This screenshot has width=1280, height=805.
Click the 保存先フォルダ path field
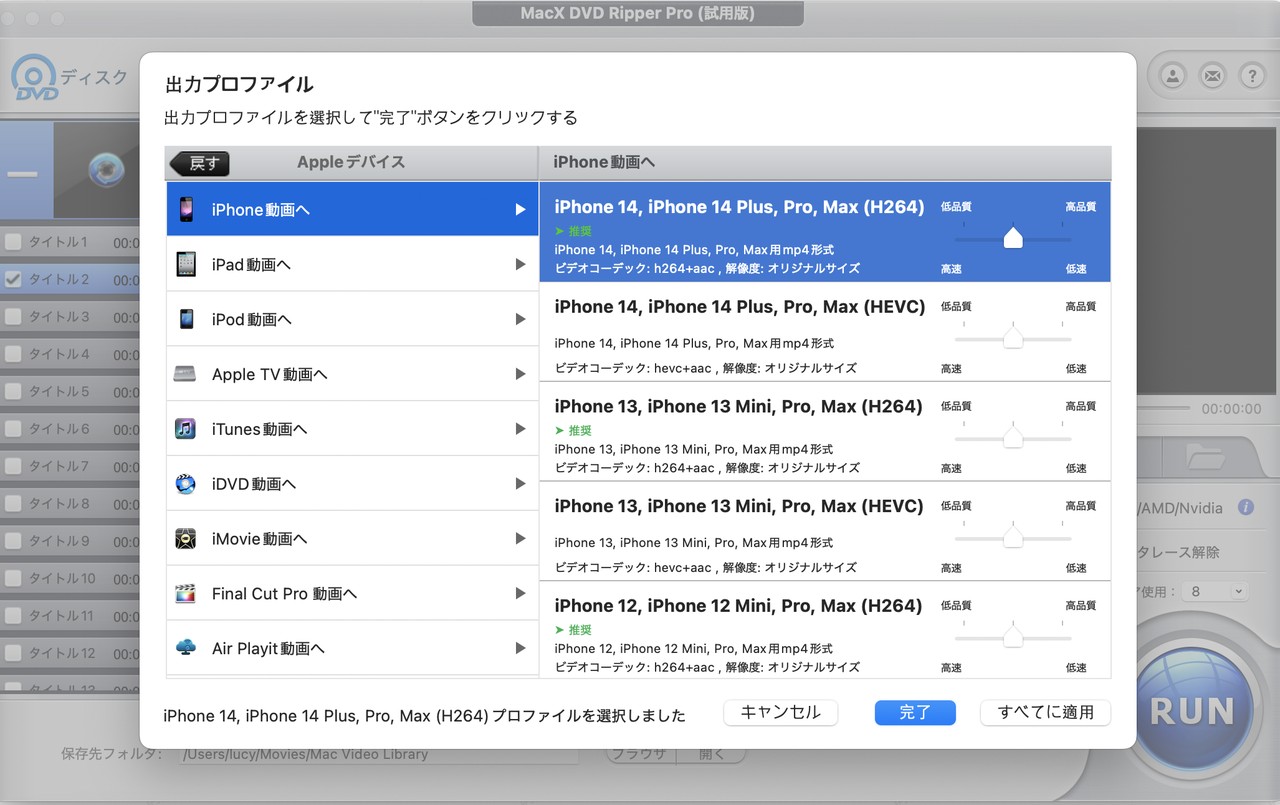tap(380, 754)
